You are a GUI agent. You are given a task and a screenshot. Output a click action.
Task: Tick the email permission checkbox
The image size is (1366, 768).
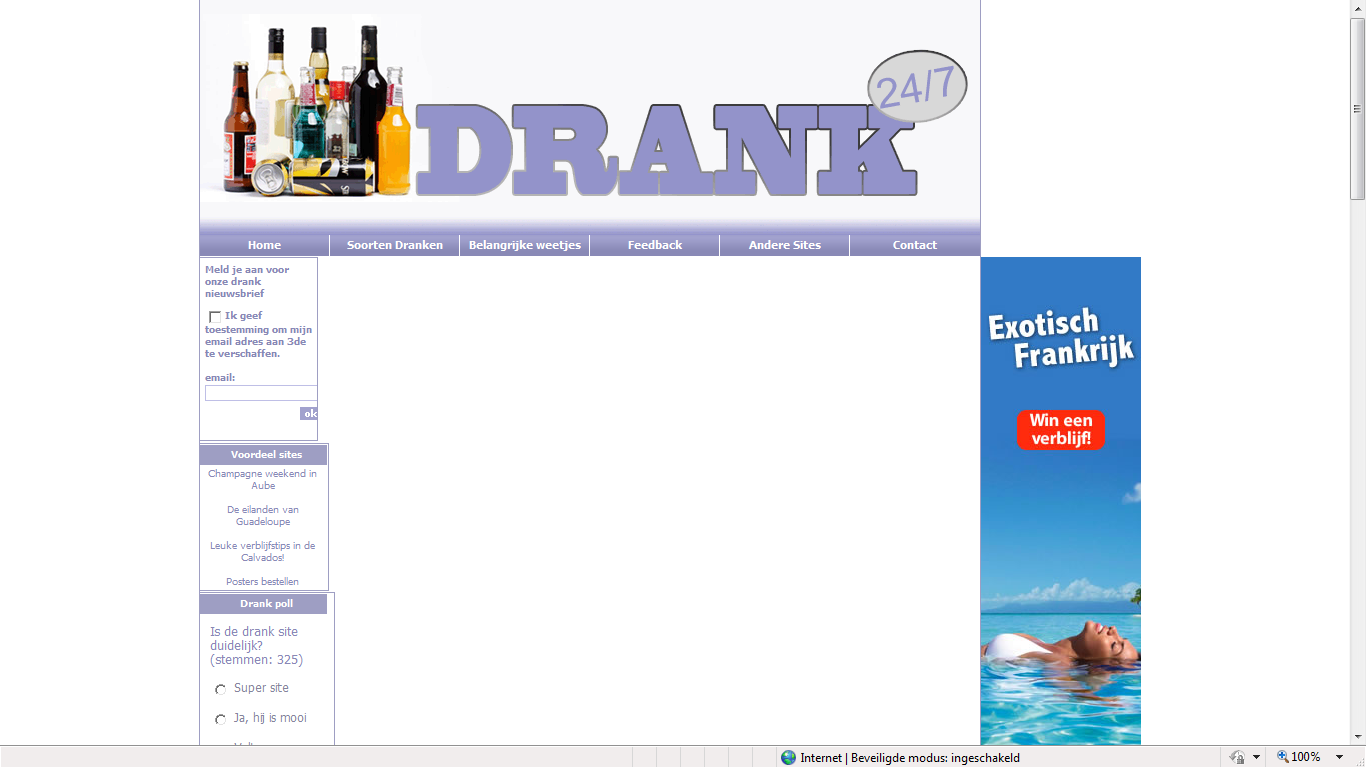click(x=215, y=317)
